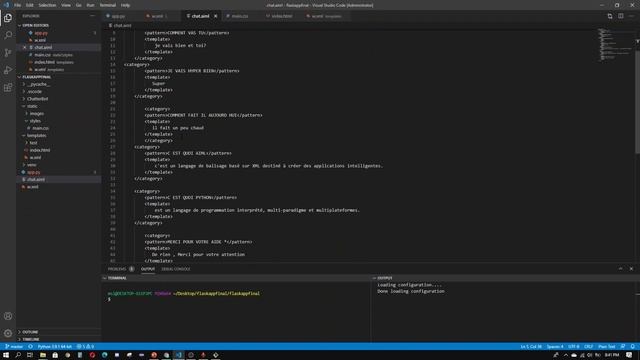Viewport: 640px width, 360px height.
Task: Switch to the Debug Console tab
Action: [176, 269]
